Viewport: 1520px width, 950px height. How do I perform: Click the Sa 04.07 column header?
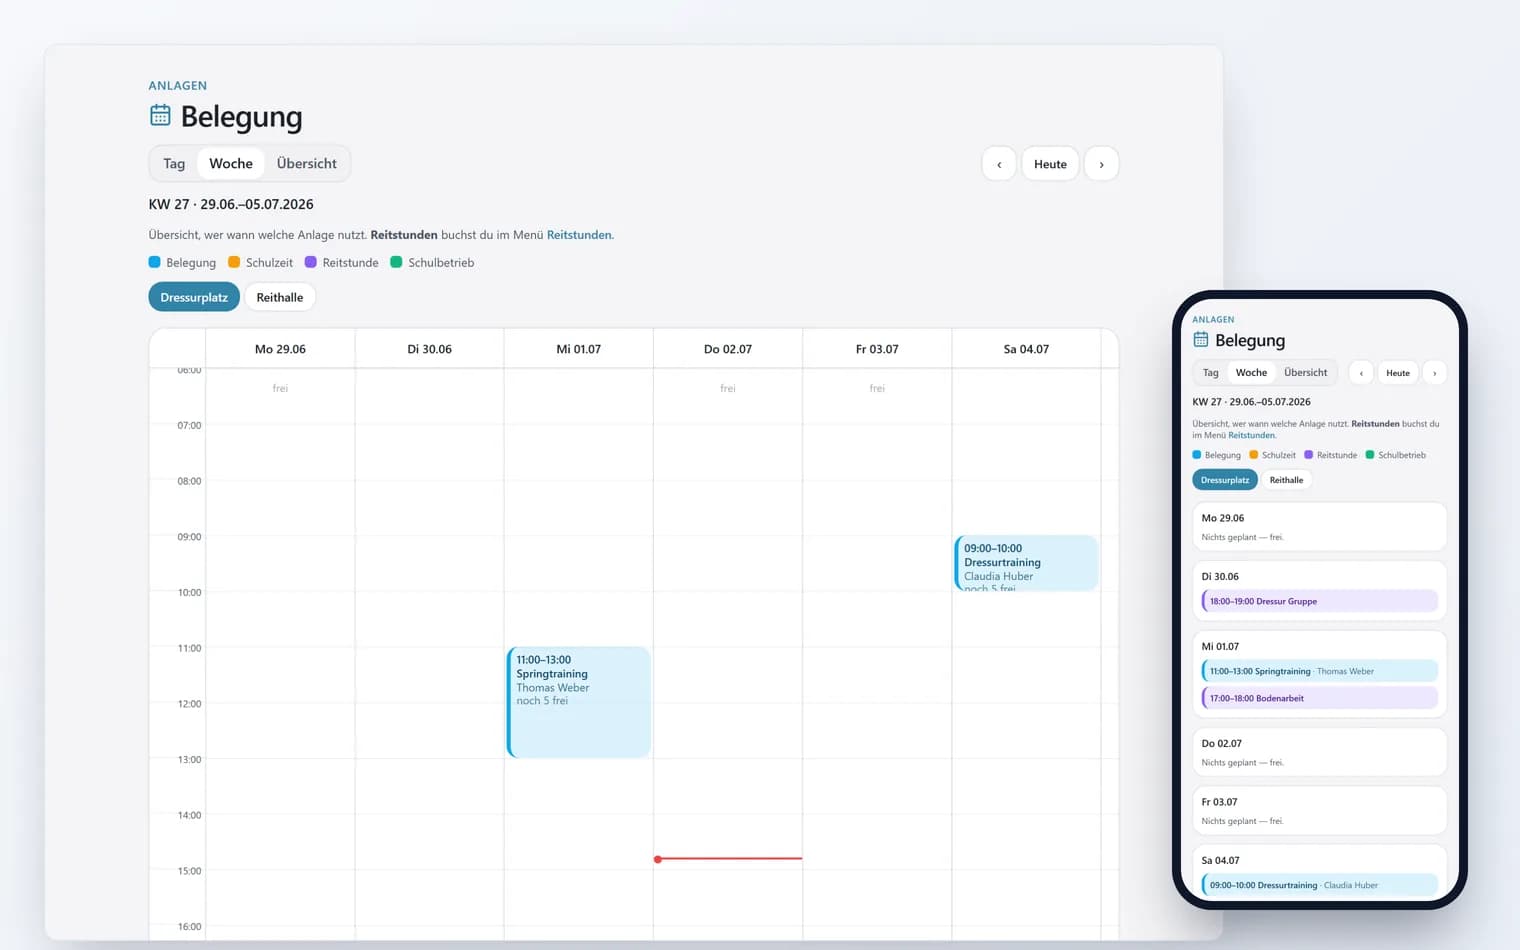tap(1026, 349)
